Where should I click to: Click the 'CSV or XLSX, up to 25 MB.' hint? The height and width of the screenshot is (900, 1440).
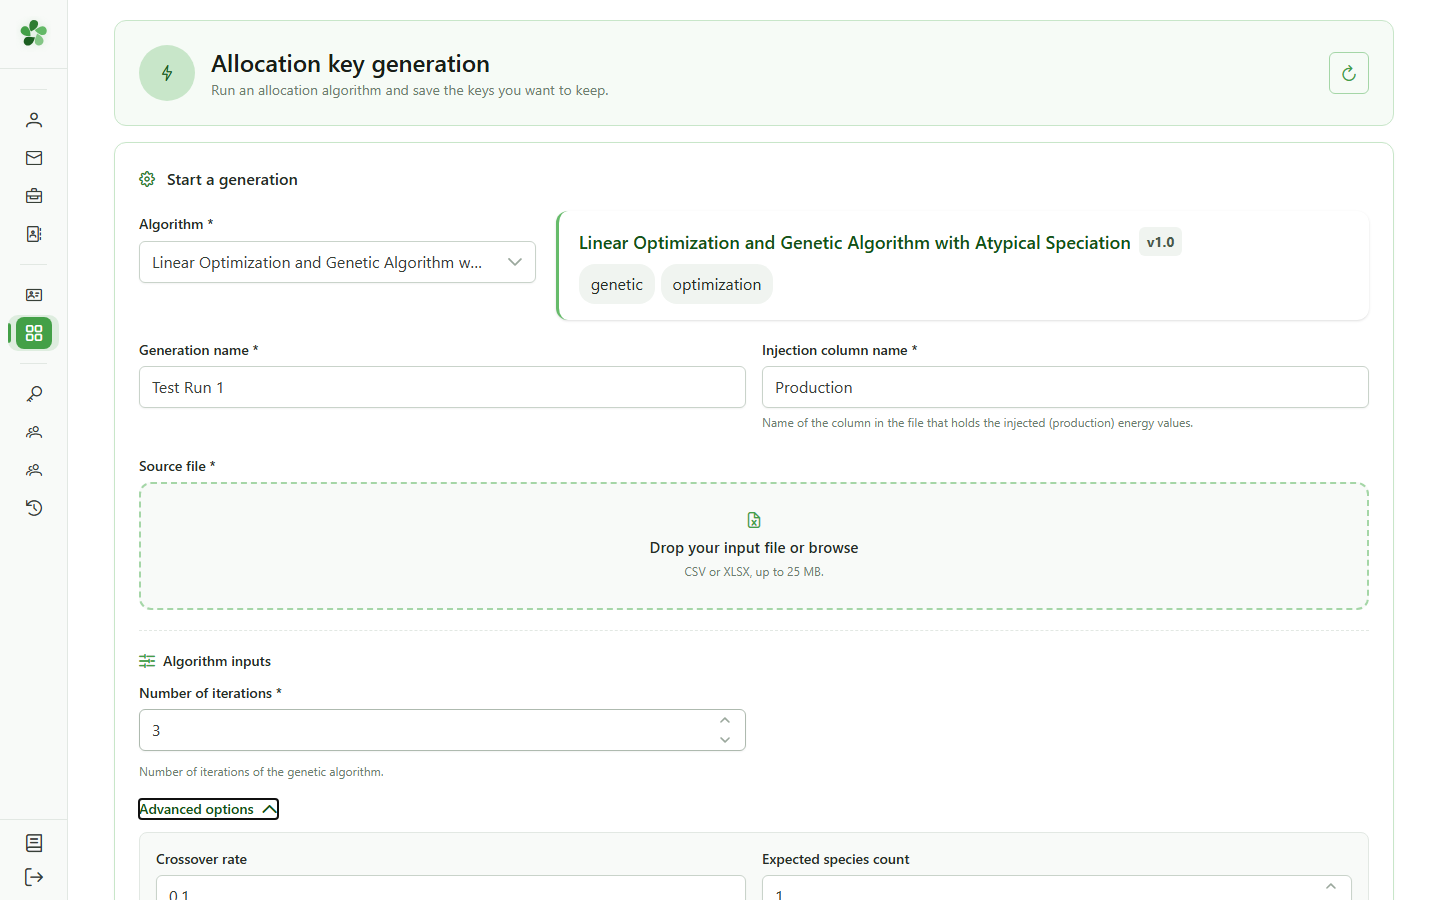754,572
